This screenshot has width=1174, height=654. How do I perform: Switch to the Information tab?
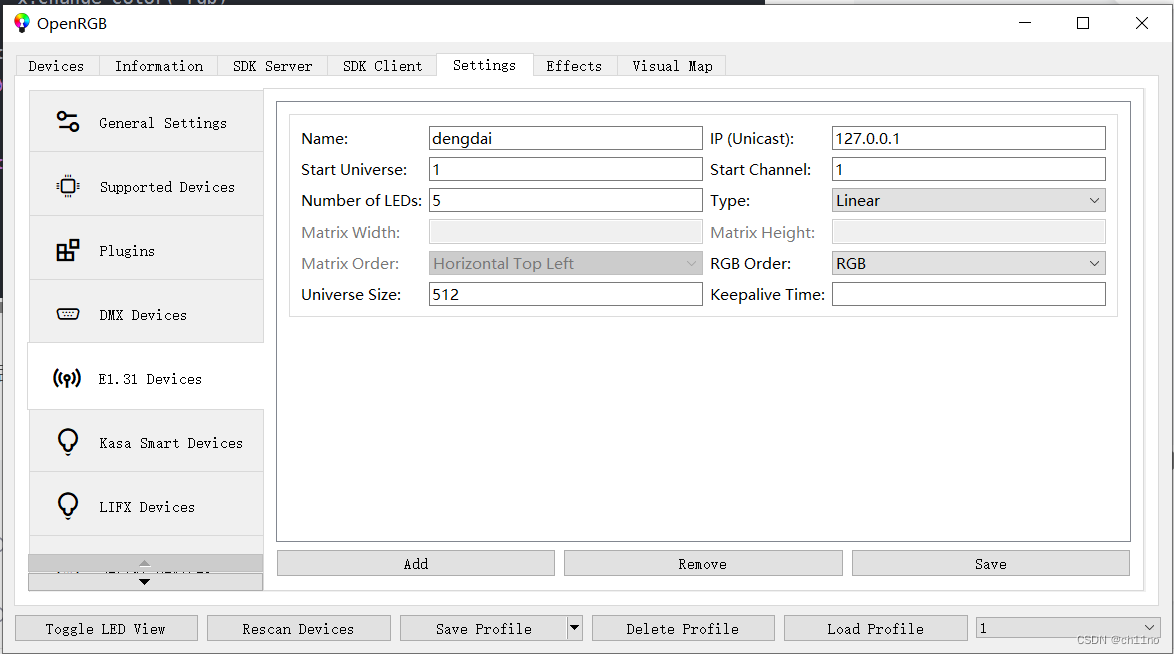tap(159, 66)
